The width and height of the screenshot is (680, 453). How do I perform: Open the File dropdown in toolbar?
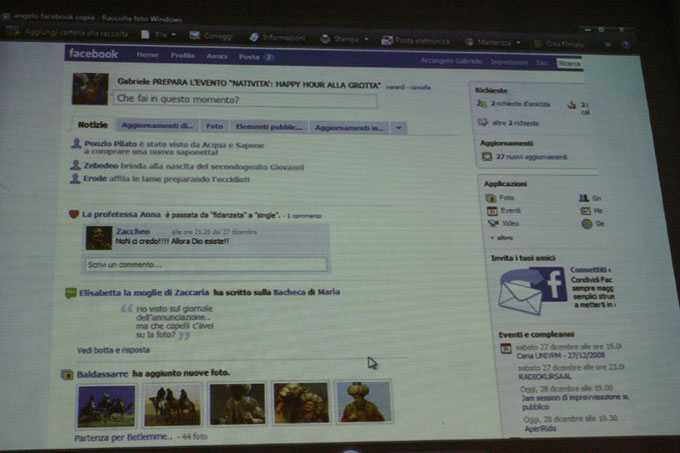pyautogui.click(x=160, y=35)
